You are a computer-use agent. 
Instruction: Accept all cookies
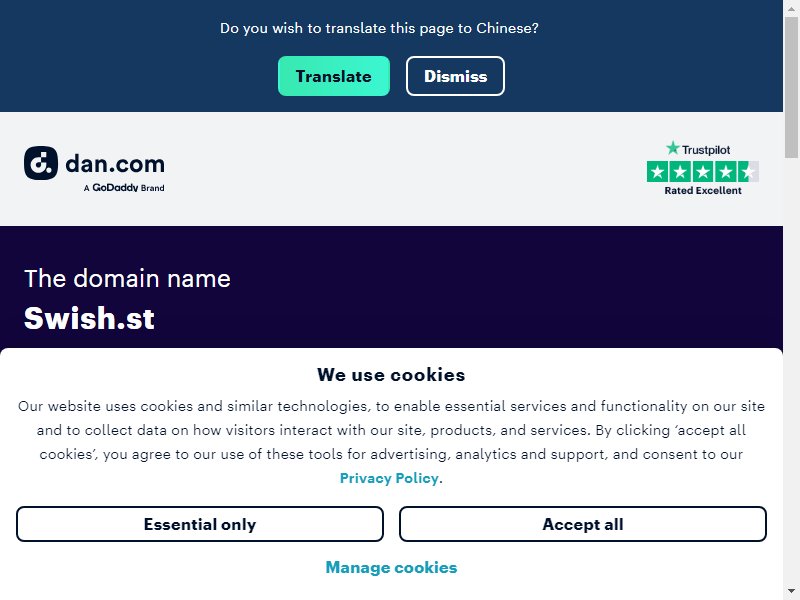pos(583,524)
